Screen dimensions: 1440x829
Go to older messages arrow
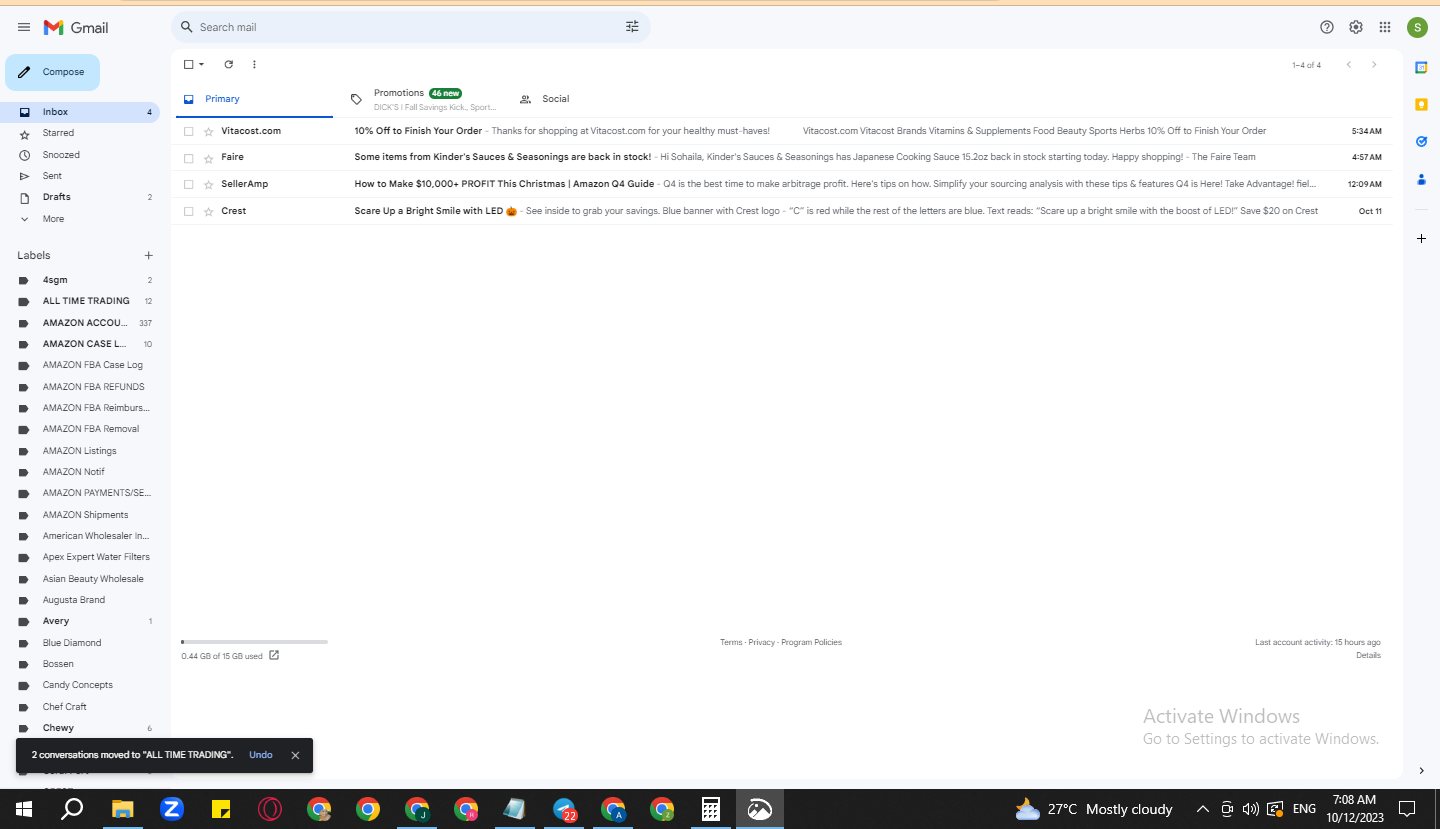tap(1374, 65)
